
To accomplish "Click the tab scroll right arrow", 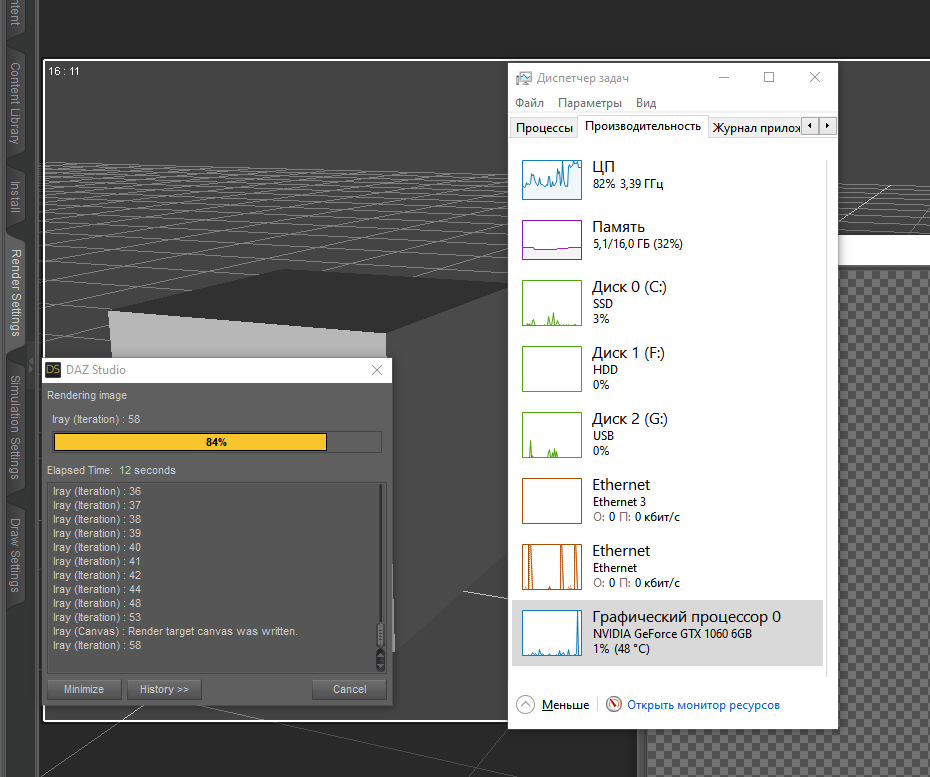I will pyautogui.click(x=827, y=126).
